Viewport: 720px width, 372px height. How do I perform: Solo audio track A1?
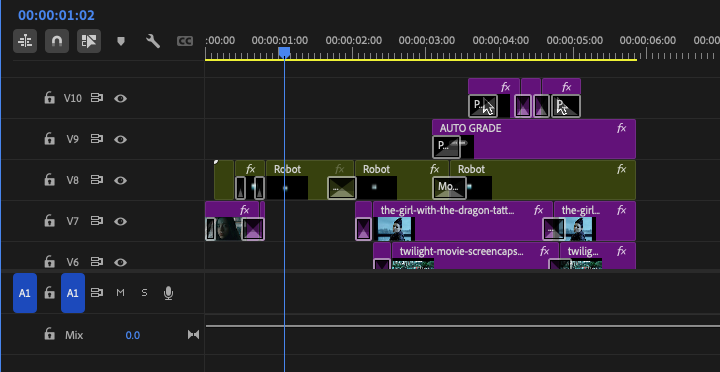[144, 293]
